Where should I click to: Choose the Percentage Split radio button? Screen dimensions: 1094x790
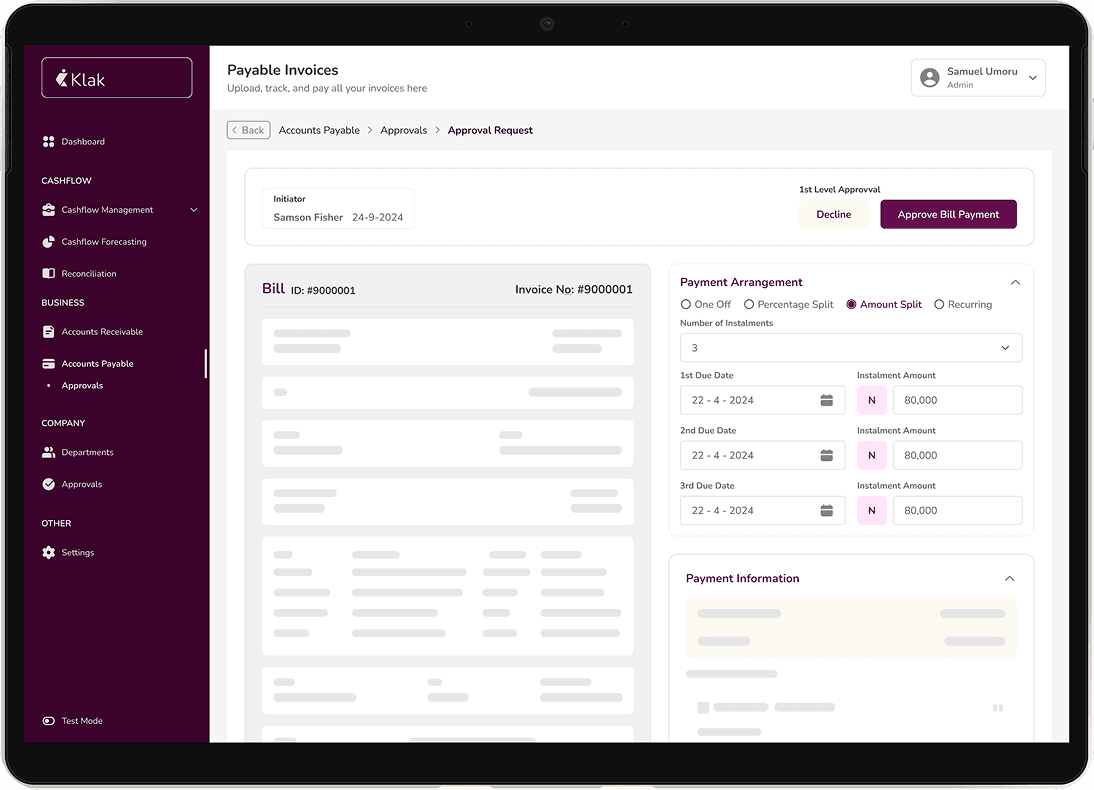(x=749, y=305)
